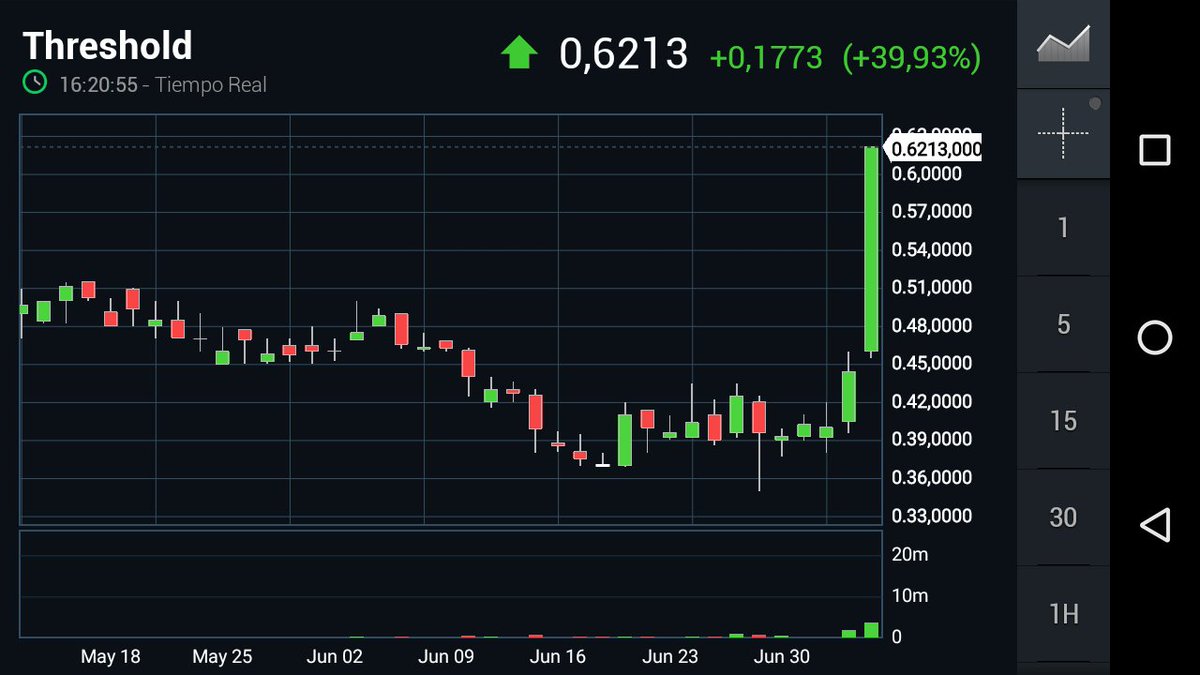Click the 0.48,0000 price axis label
The height and width of the screenshot is (675, 1200).
click(931, 326)
